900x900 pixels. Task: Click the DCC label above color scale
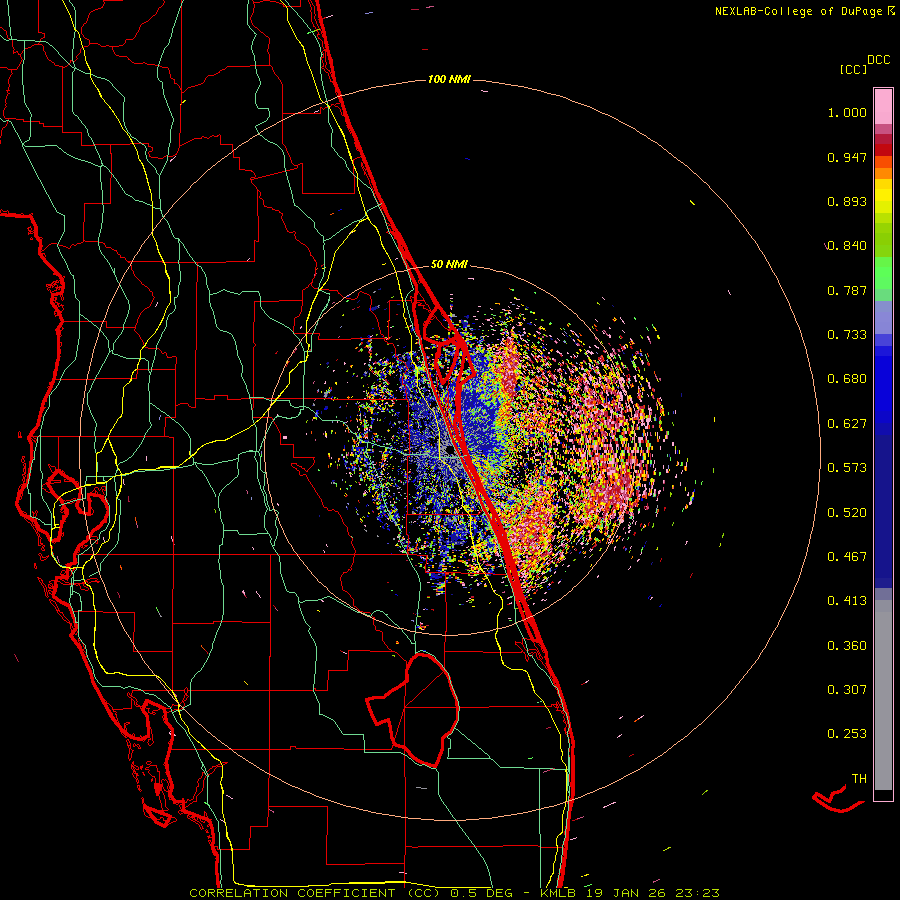[x=879, y=60]
